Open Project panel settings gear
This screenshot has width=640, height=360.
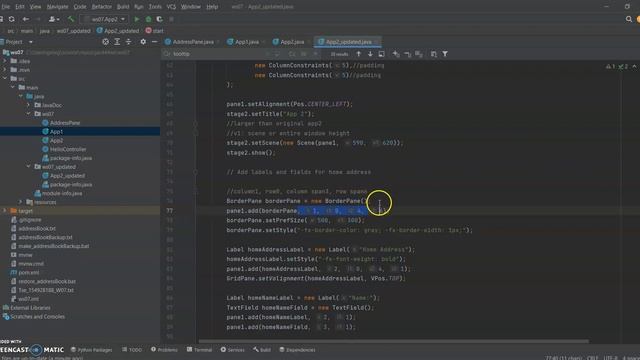pos(143,42)
